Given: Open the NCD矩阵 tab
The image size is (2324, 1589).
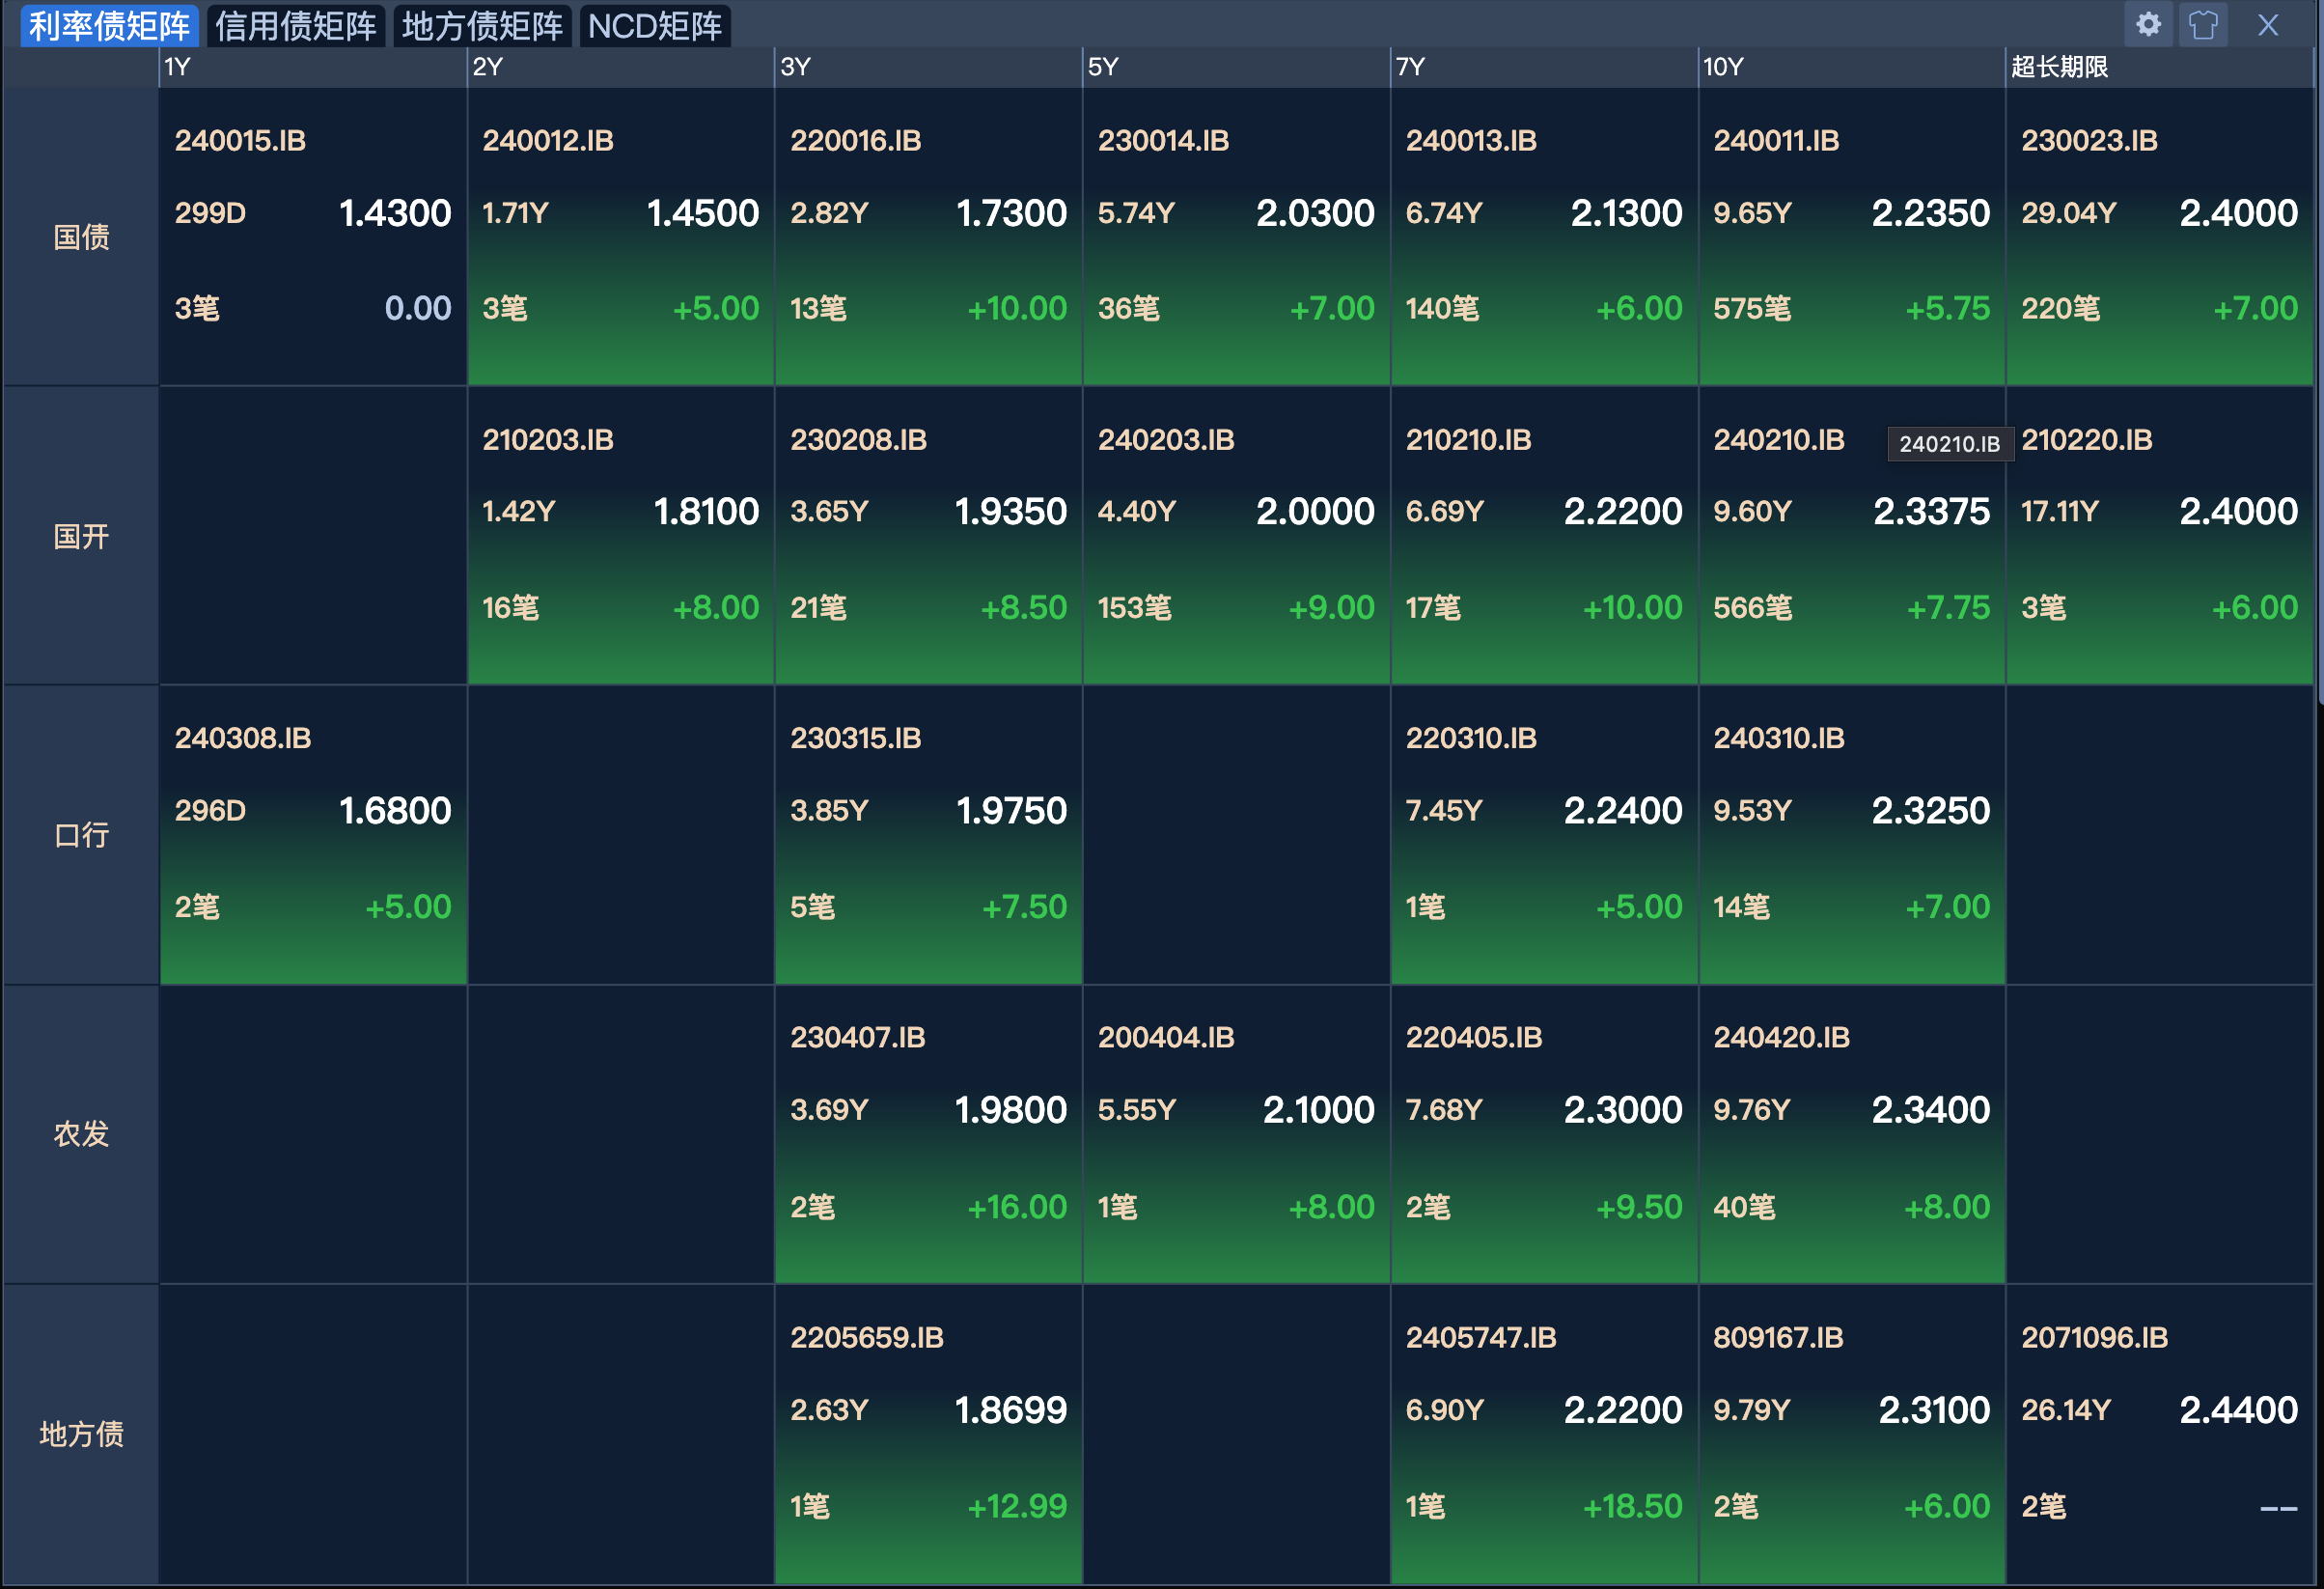Looking at the screenshot, I should pyautogui.click(x=654, y=26).
